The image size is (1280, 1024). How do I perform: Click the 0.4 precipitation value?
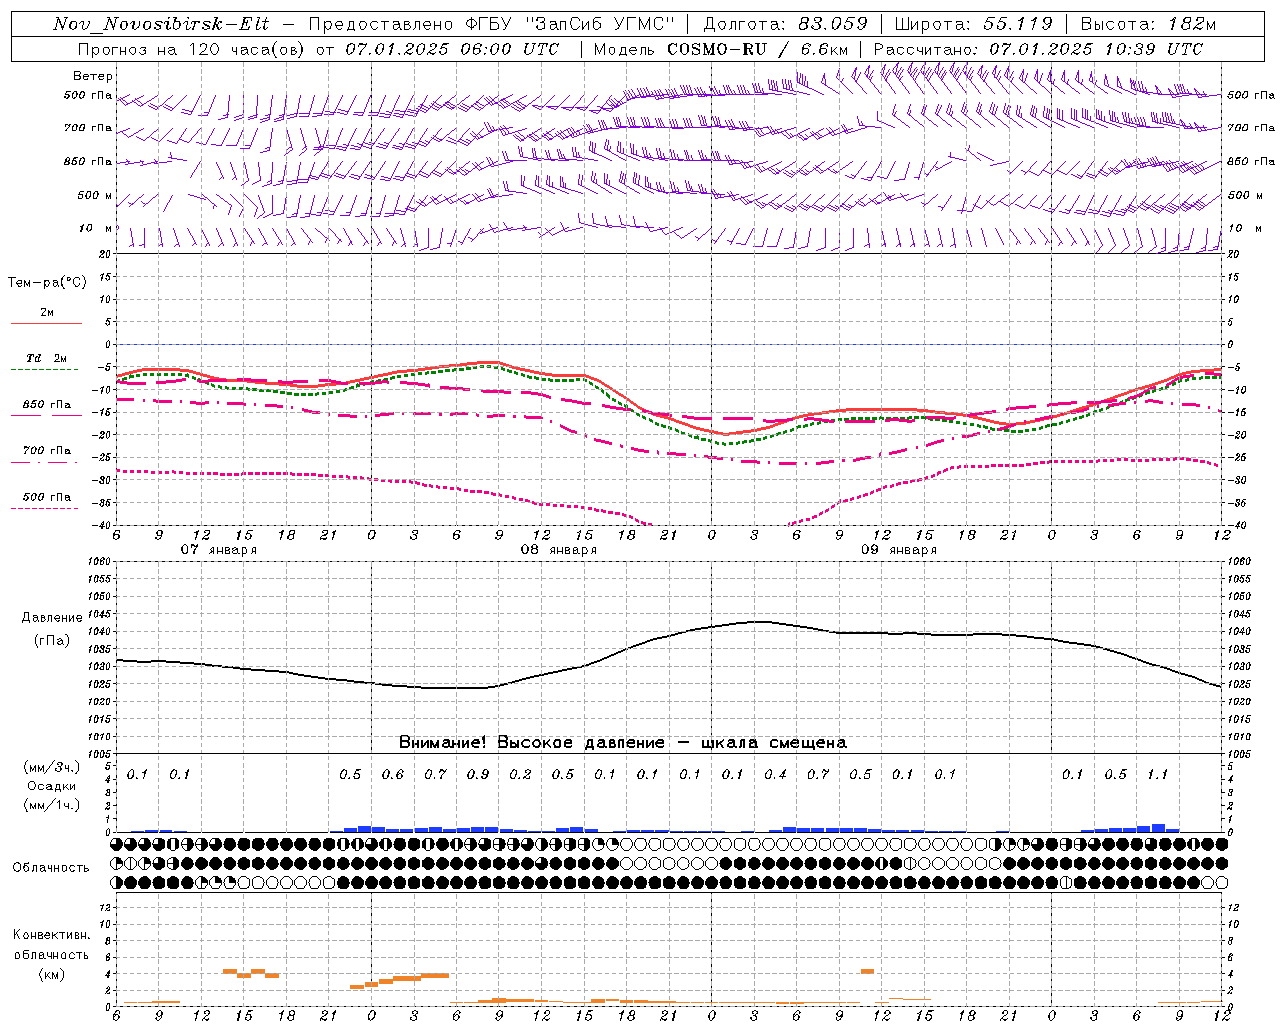[775, 774]
